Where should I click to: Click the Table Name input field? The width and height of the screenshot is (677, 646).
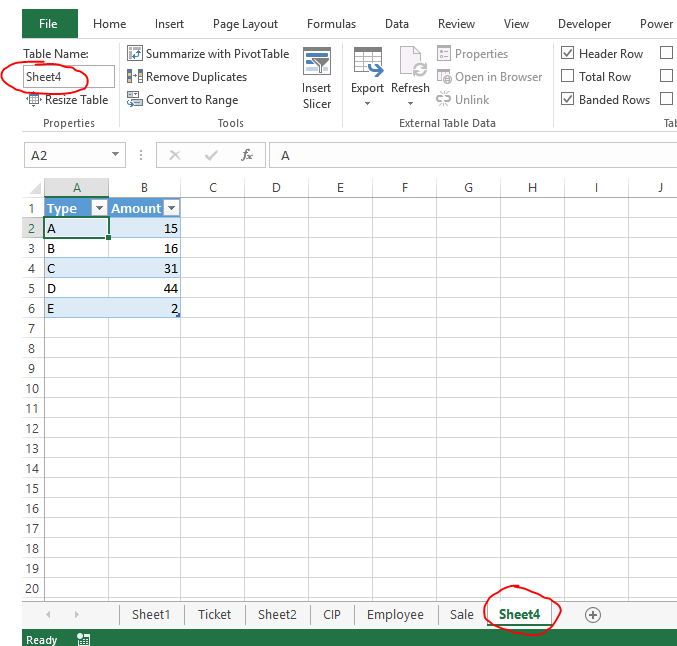69,76
